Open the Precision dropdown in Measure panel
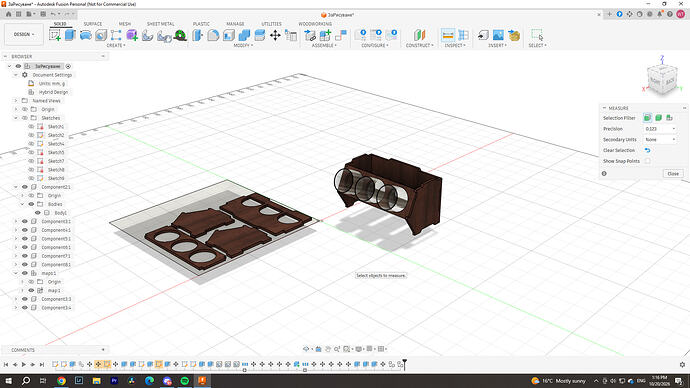This screenshot has height=388, width=690. 660,129
